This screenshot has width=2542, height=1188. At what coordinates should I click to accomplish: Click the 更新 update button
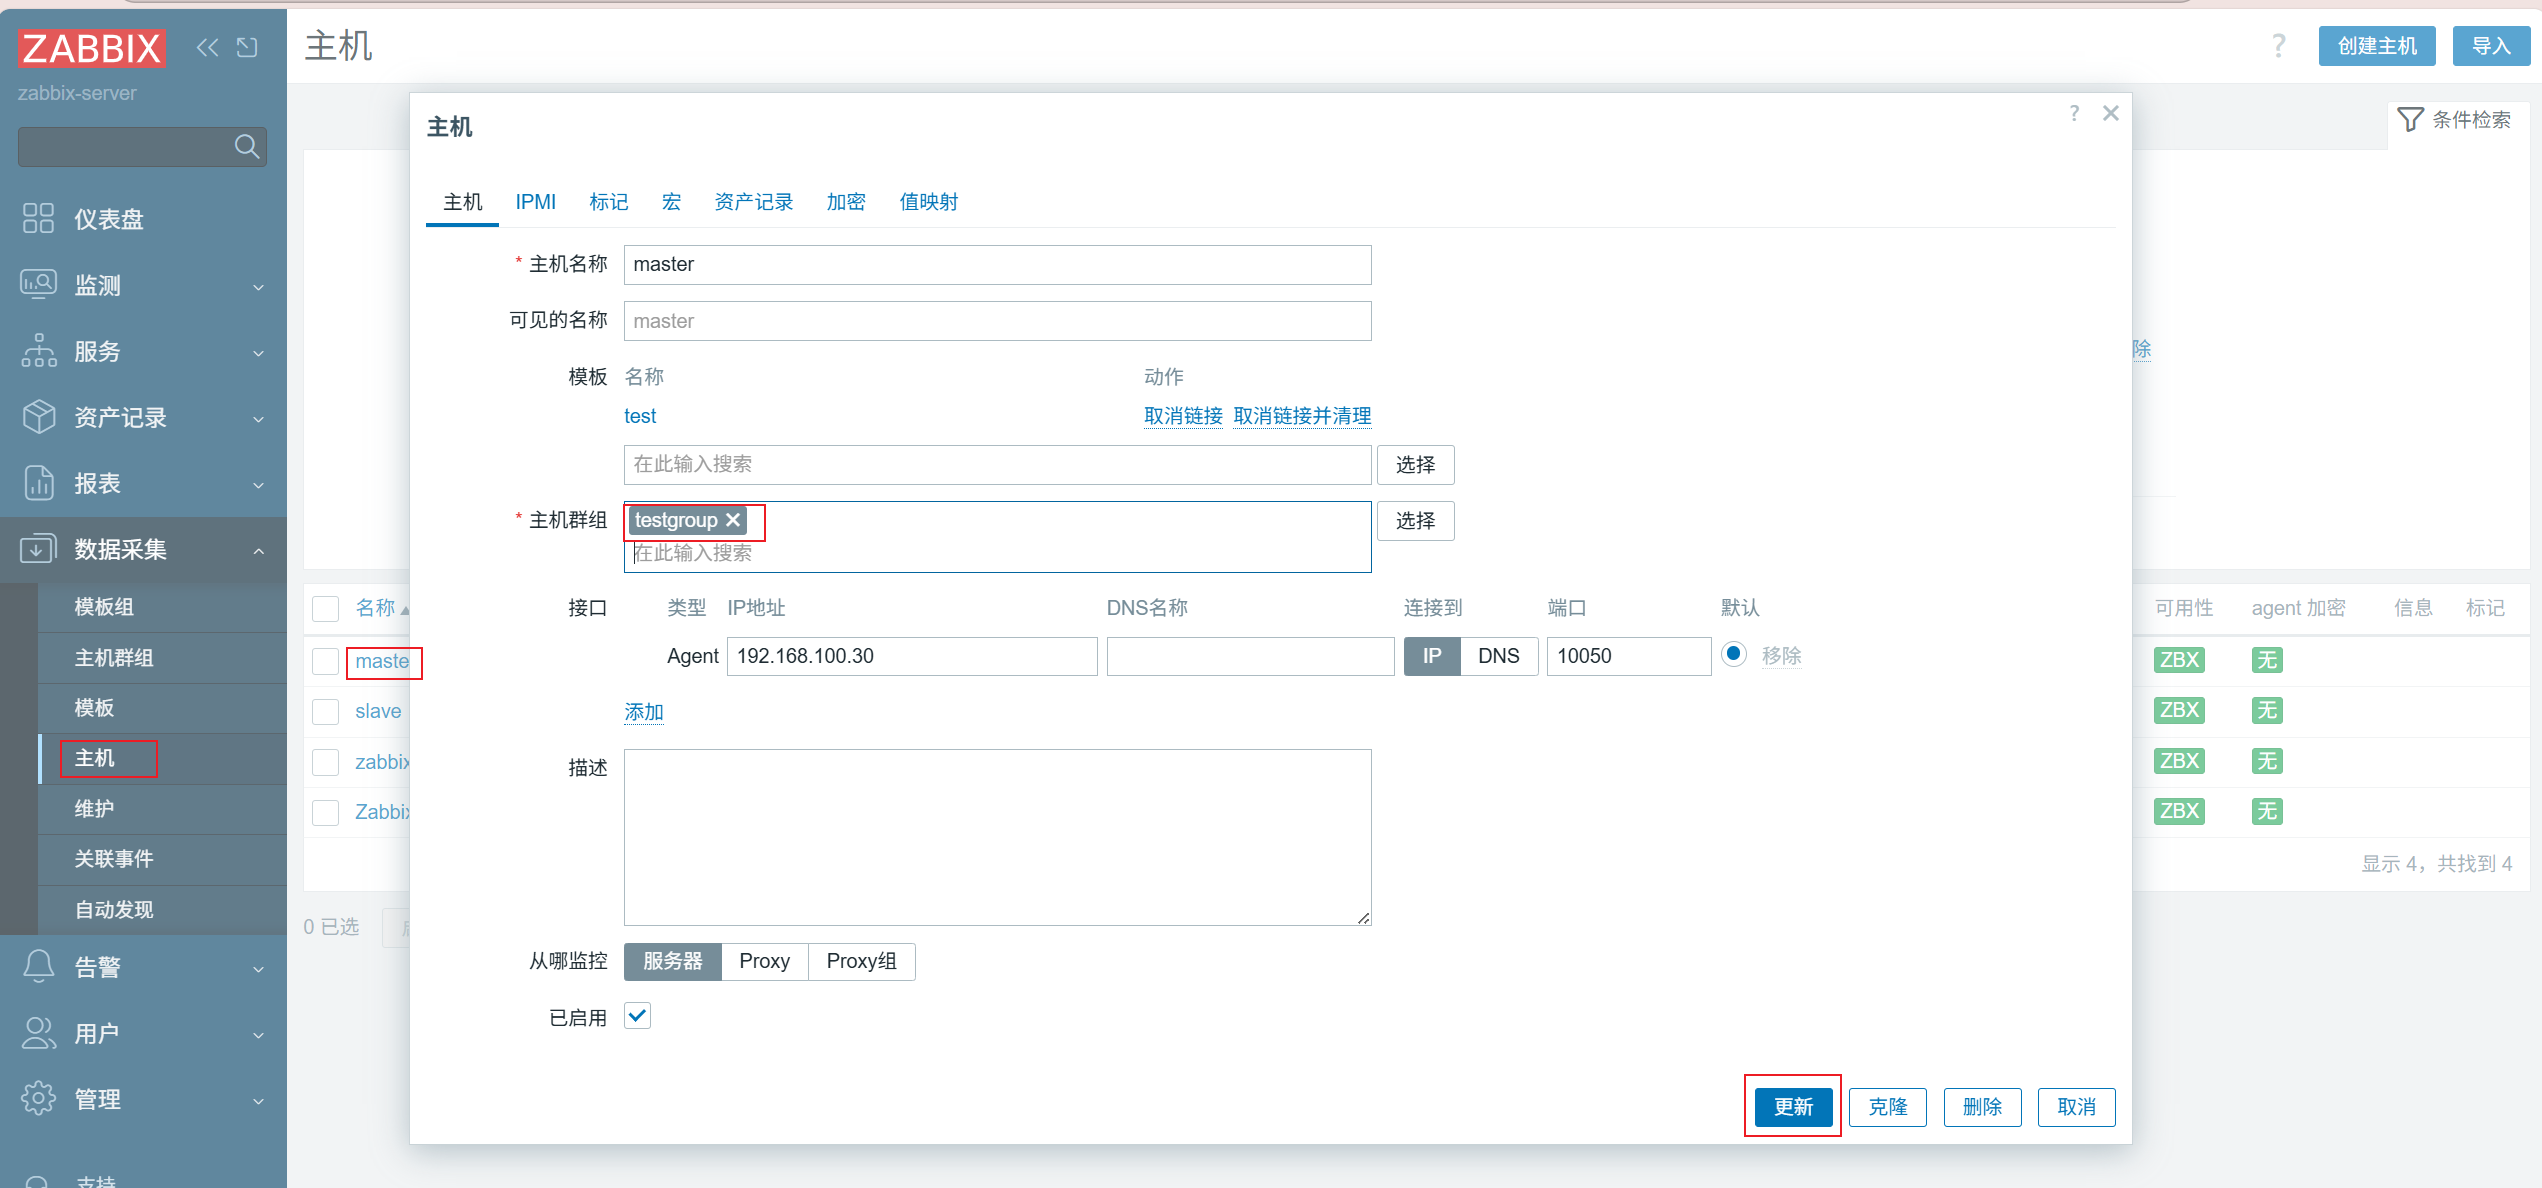click(1792, 1106)
